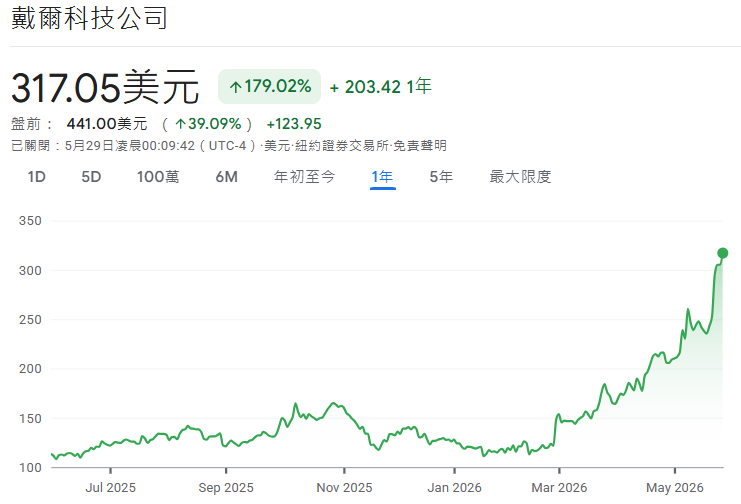Click the + 203.42 1年 change text
741x504 pixels.
pyautogui.click(x=380, y=87)
